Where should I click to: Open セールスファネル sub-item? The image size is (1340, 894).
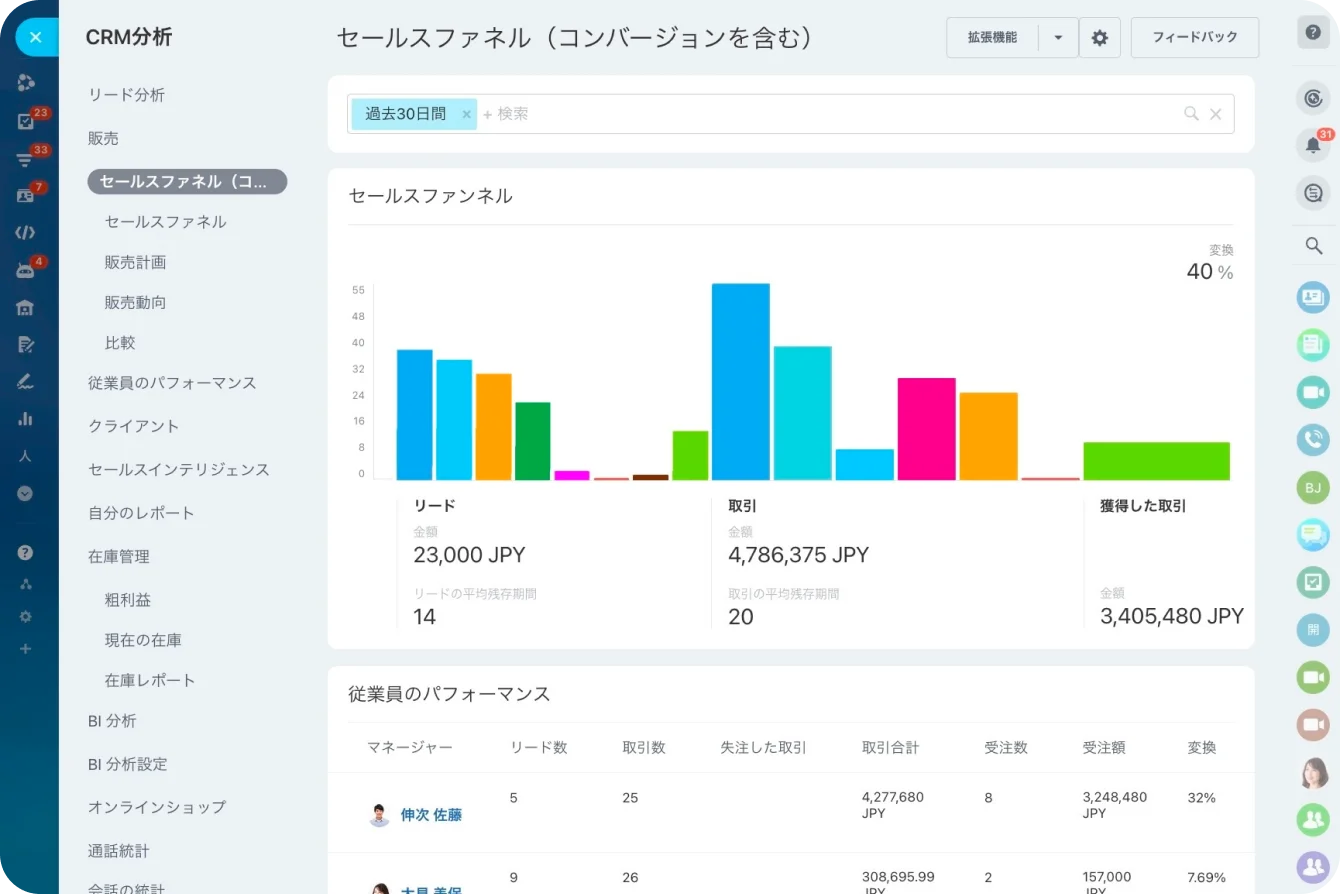(x=165, y=222)
